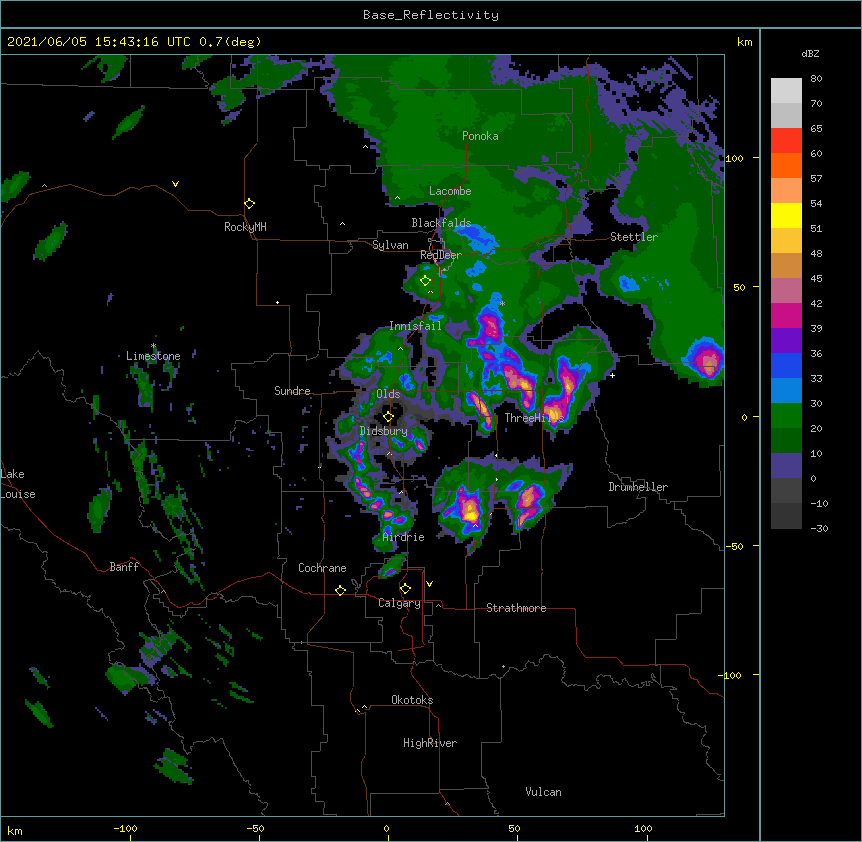862x842 pixels.
Task: Click the Innisfail label
Action: click(x=415, y=326)
